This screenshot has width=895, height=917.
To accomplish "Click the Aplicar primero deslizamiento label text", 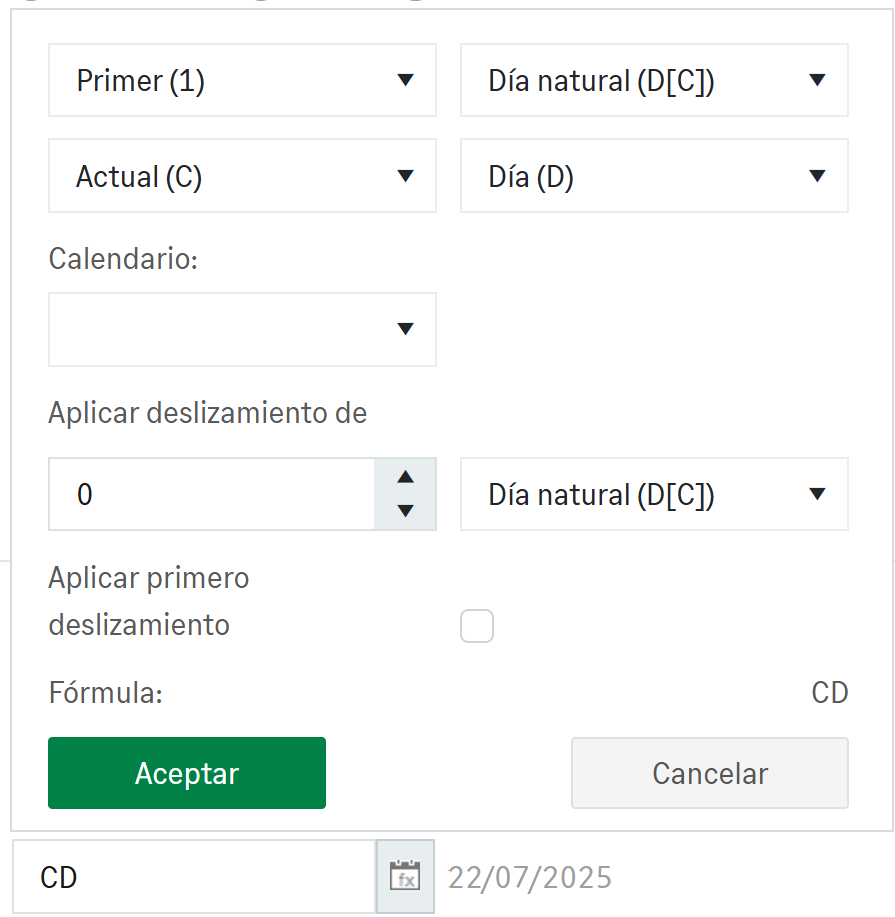I will tap(148, 601).
